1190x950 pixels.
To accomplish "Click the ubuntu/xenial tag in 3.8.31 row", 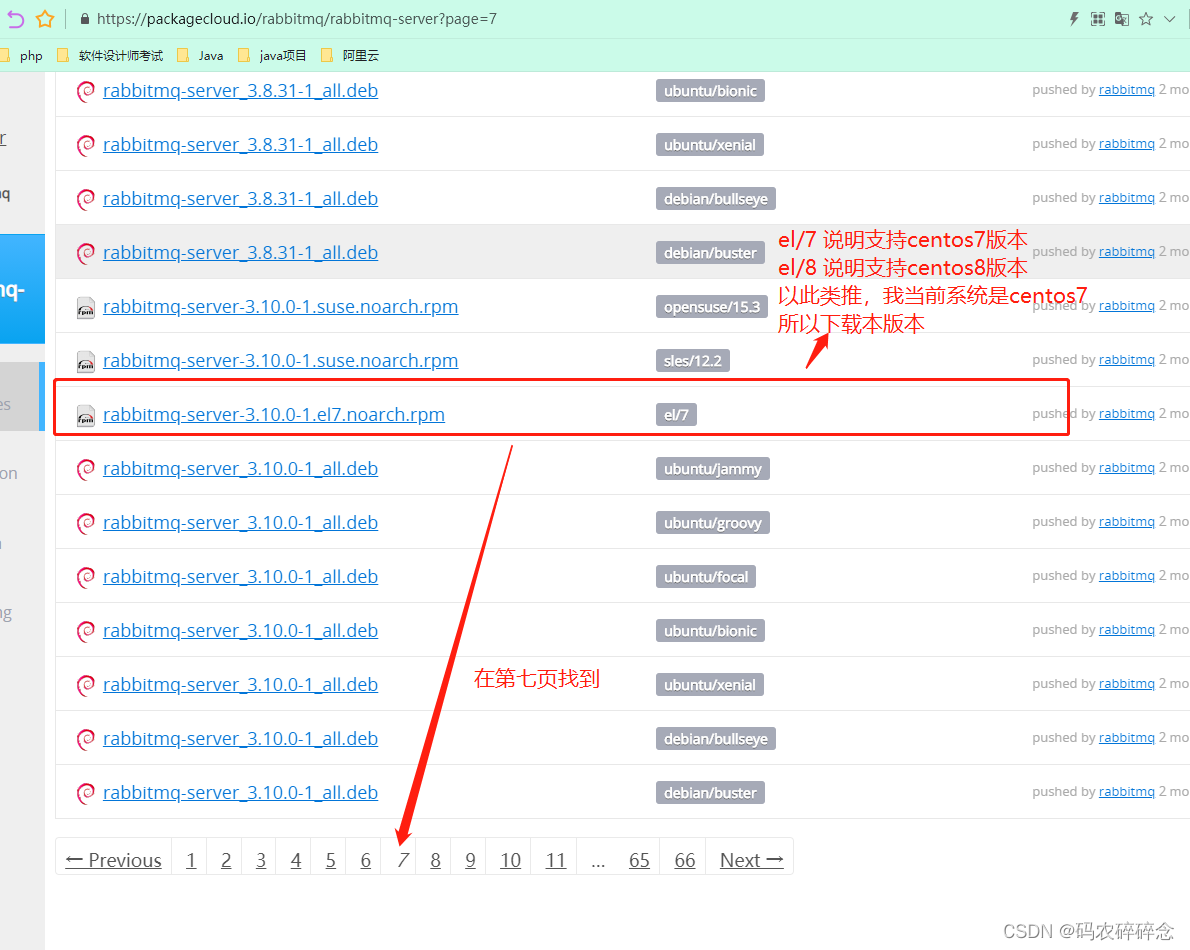I will pos(710,145).
